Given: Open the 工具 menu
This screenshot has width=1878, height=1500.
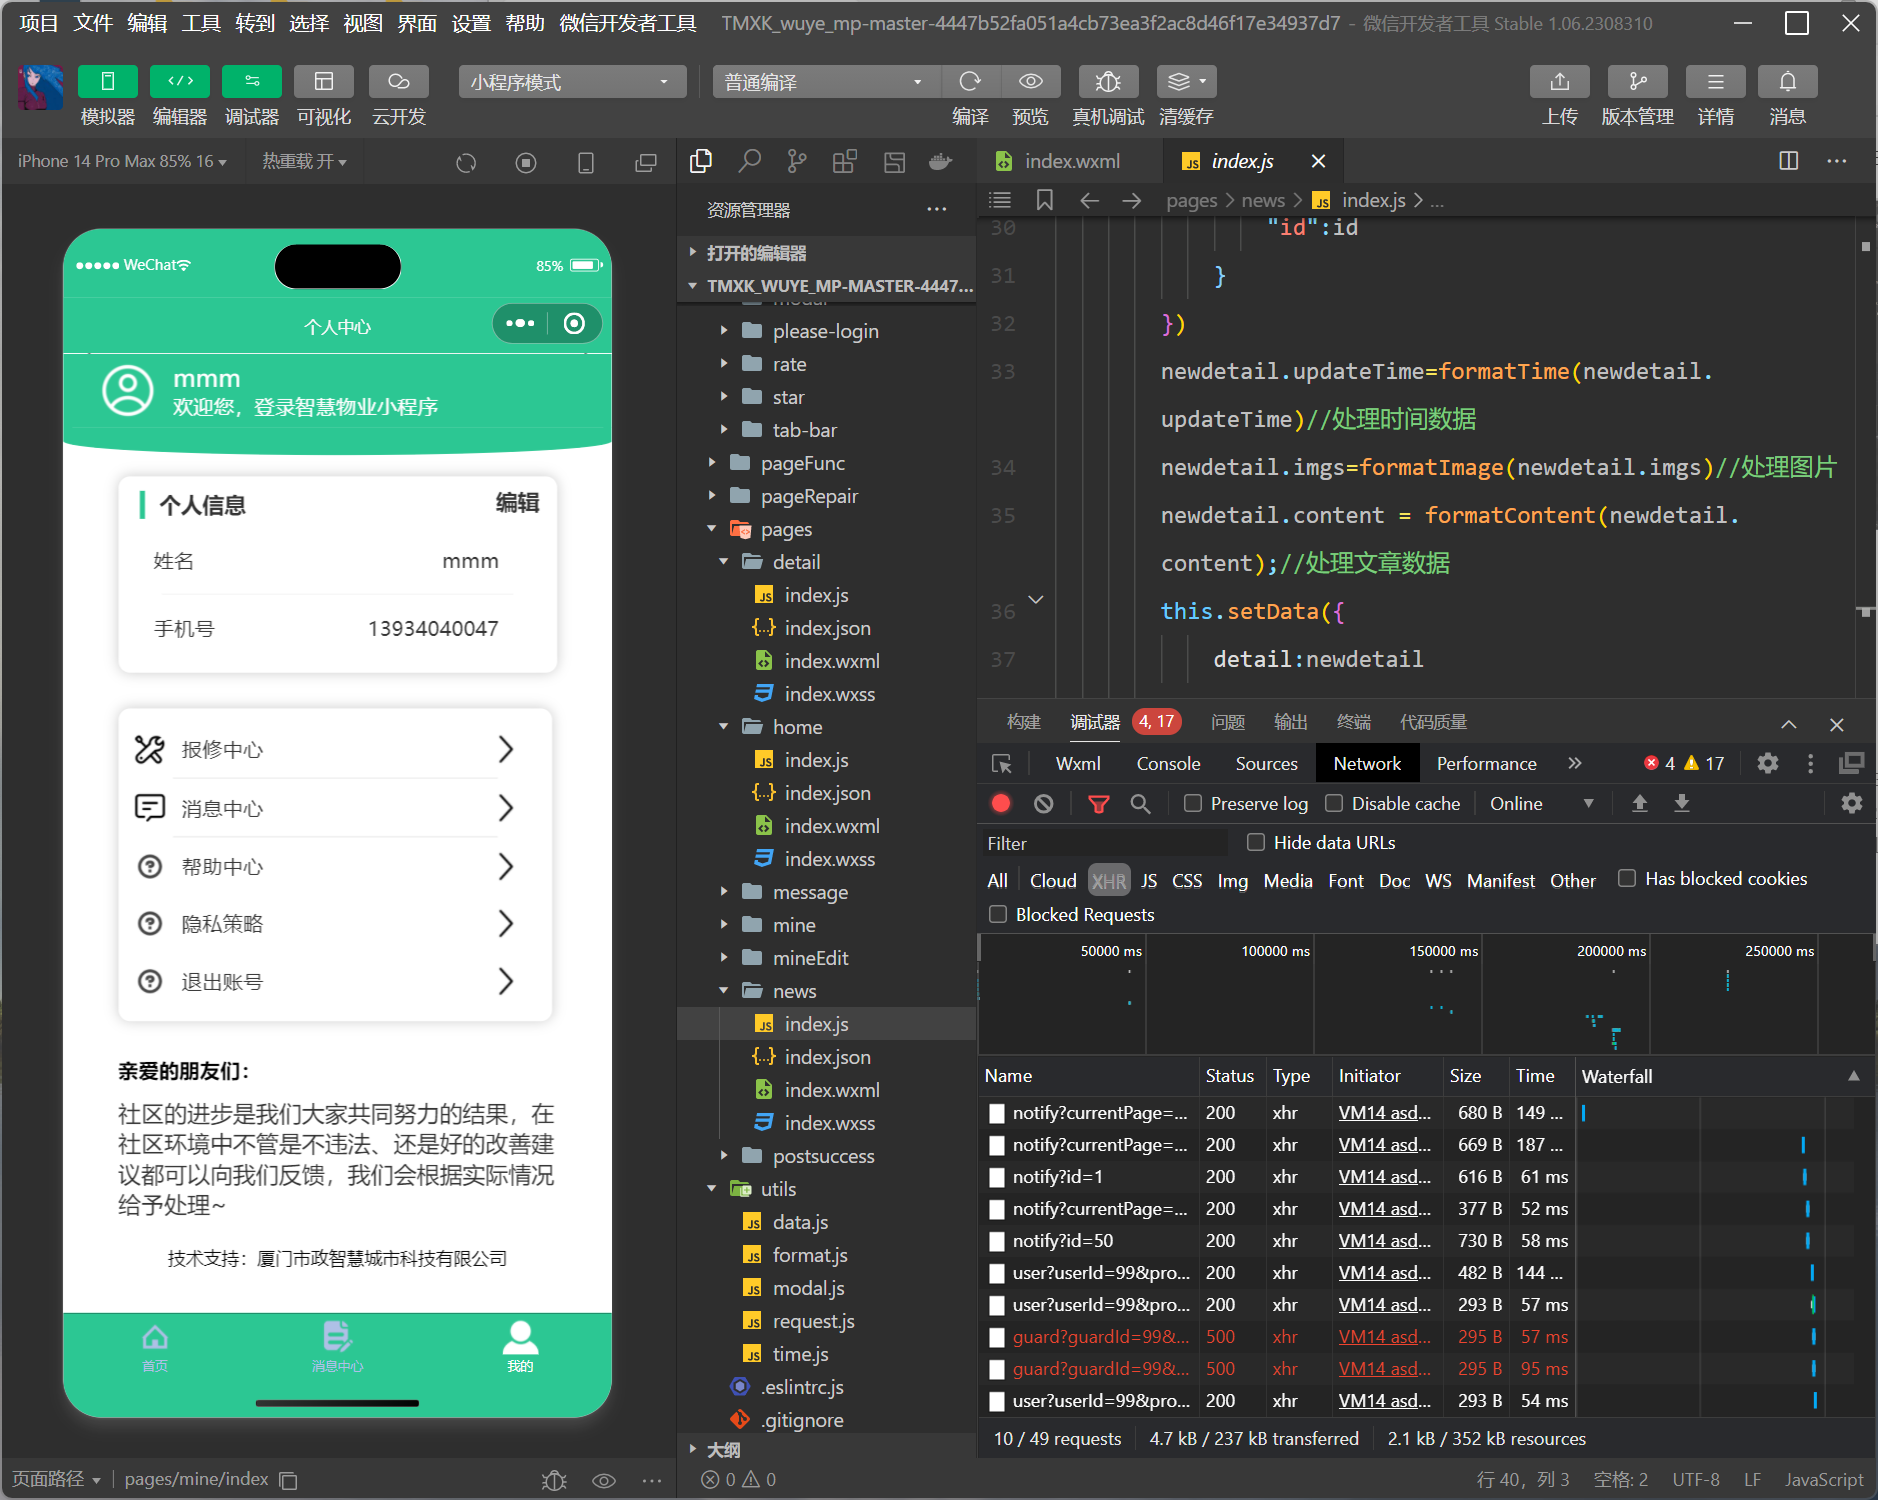Looking at the screenshot, I should pyautogui.click(x=200, y=22).
